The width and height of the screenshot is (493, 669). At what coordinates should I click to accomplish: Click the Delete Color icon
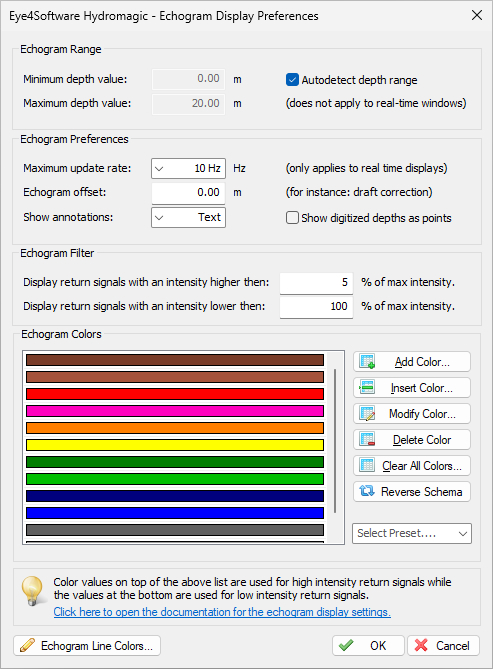tap(367, 439)
